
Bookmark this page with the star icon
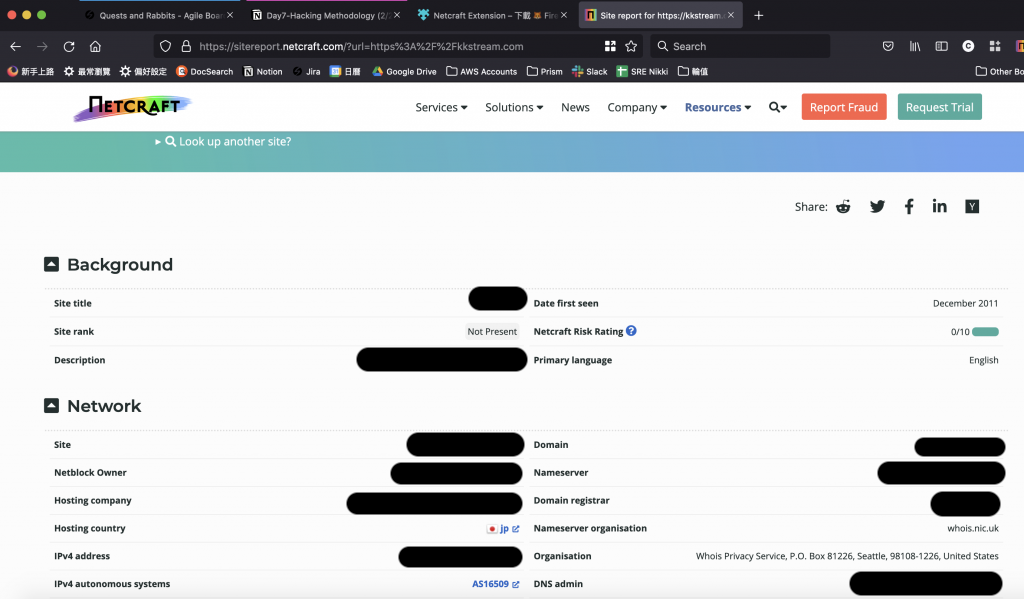[x=631, y=46]
